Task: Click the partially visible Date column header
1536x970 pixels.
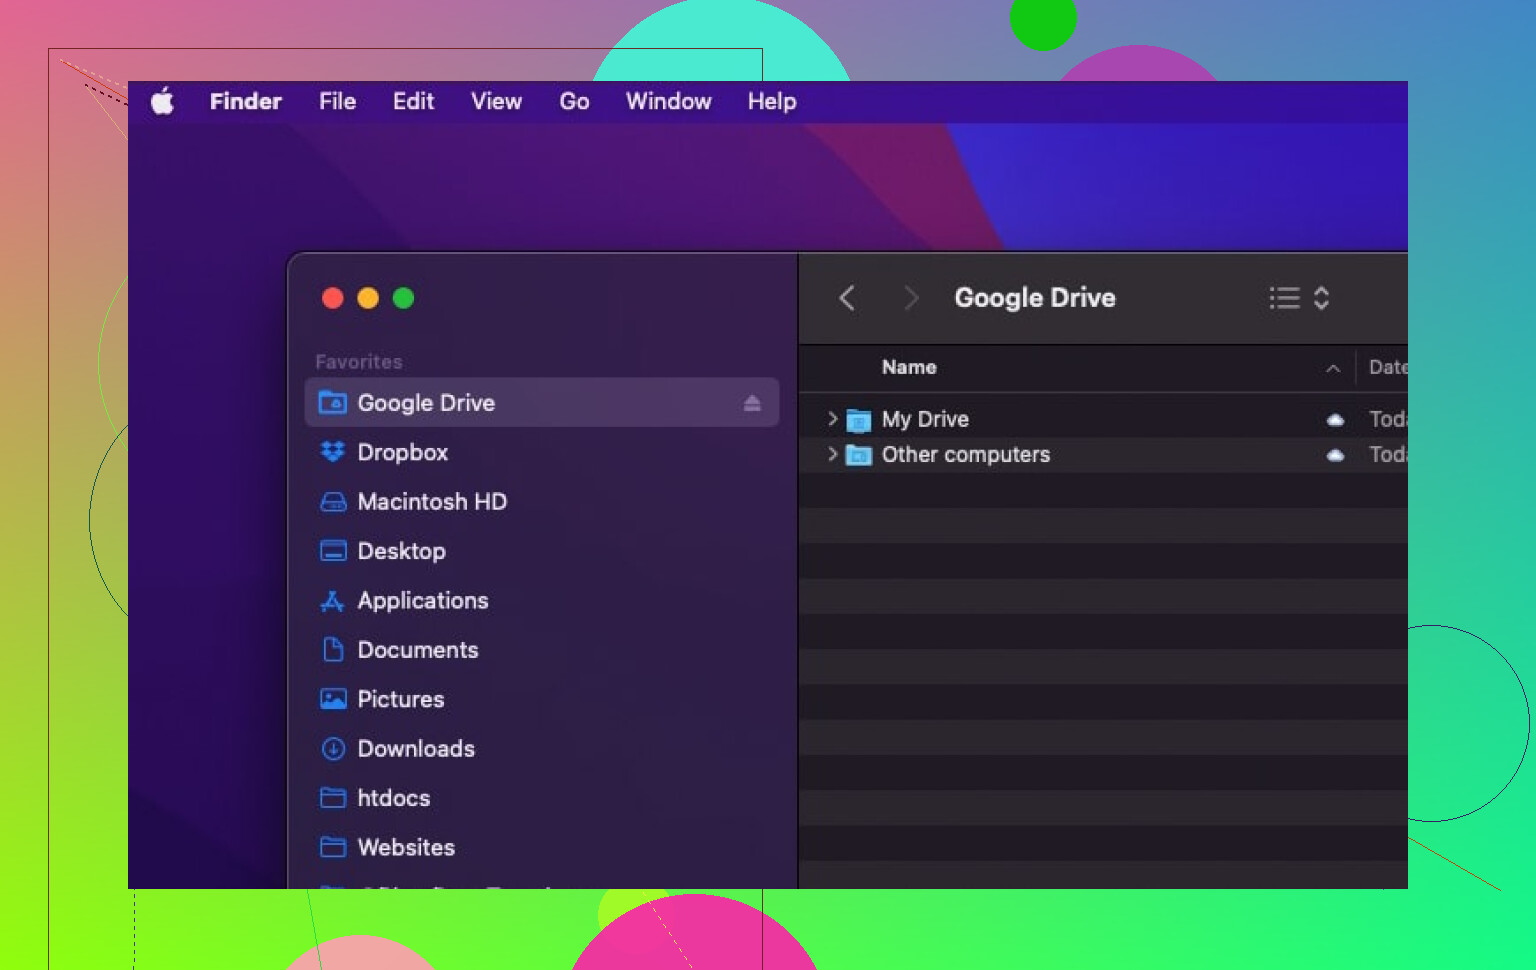Action: coord(1387,367)
